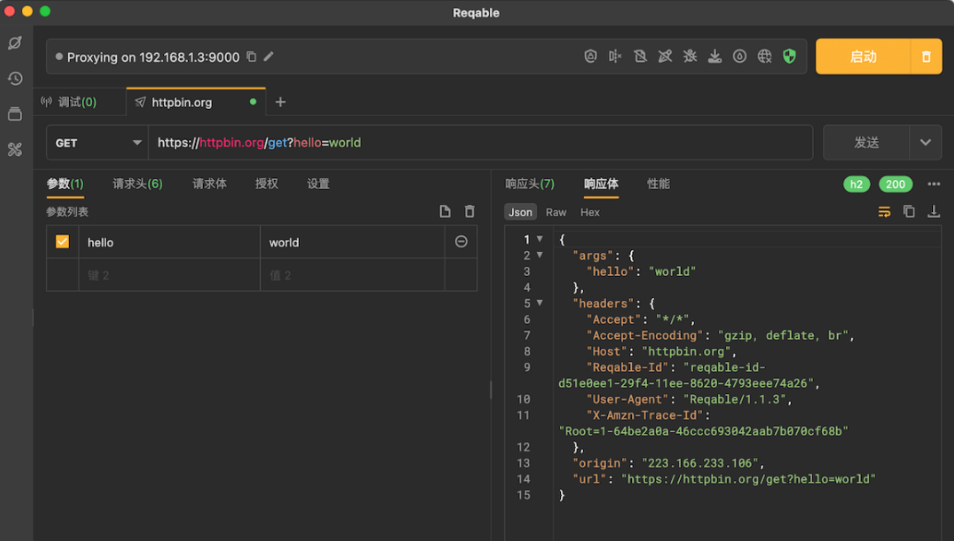Click the 发送 send button
The height and width of the screenshot is (541, 954).
(866, 143)
